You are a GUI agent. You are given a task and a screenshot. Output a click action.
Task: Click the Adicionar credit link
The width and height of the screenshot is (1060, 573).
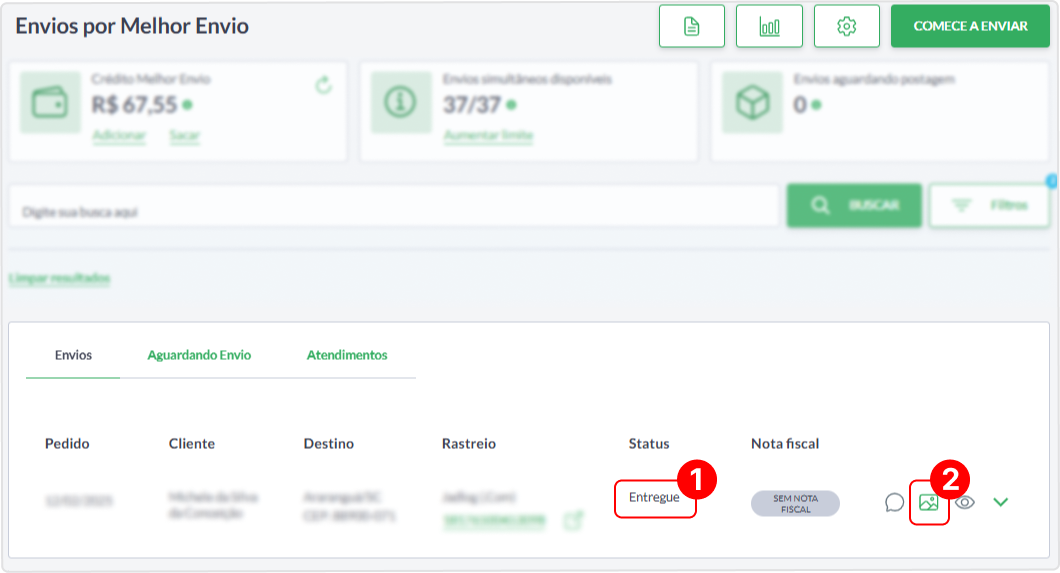(119, 135)
